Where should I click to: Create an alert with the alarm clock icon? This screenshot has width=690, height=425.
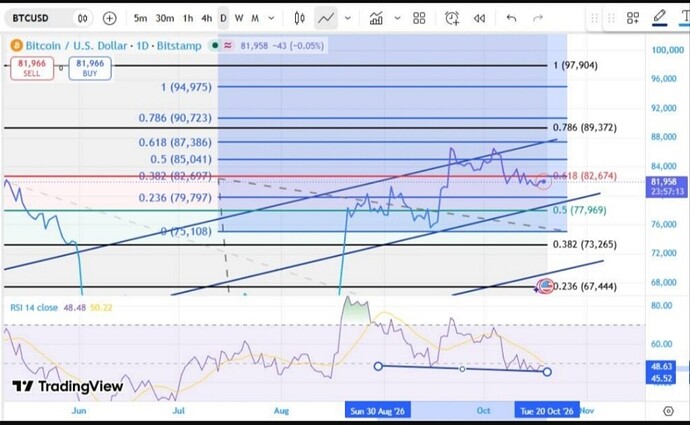452,18
